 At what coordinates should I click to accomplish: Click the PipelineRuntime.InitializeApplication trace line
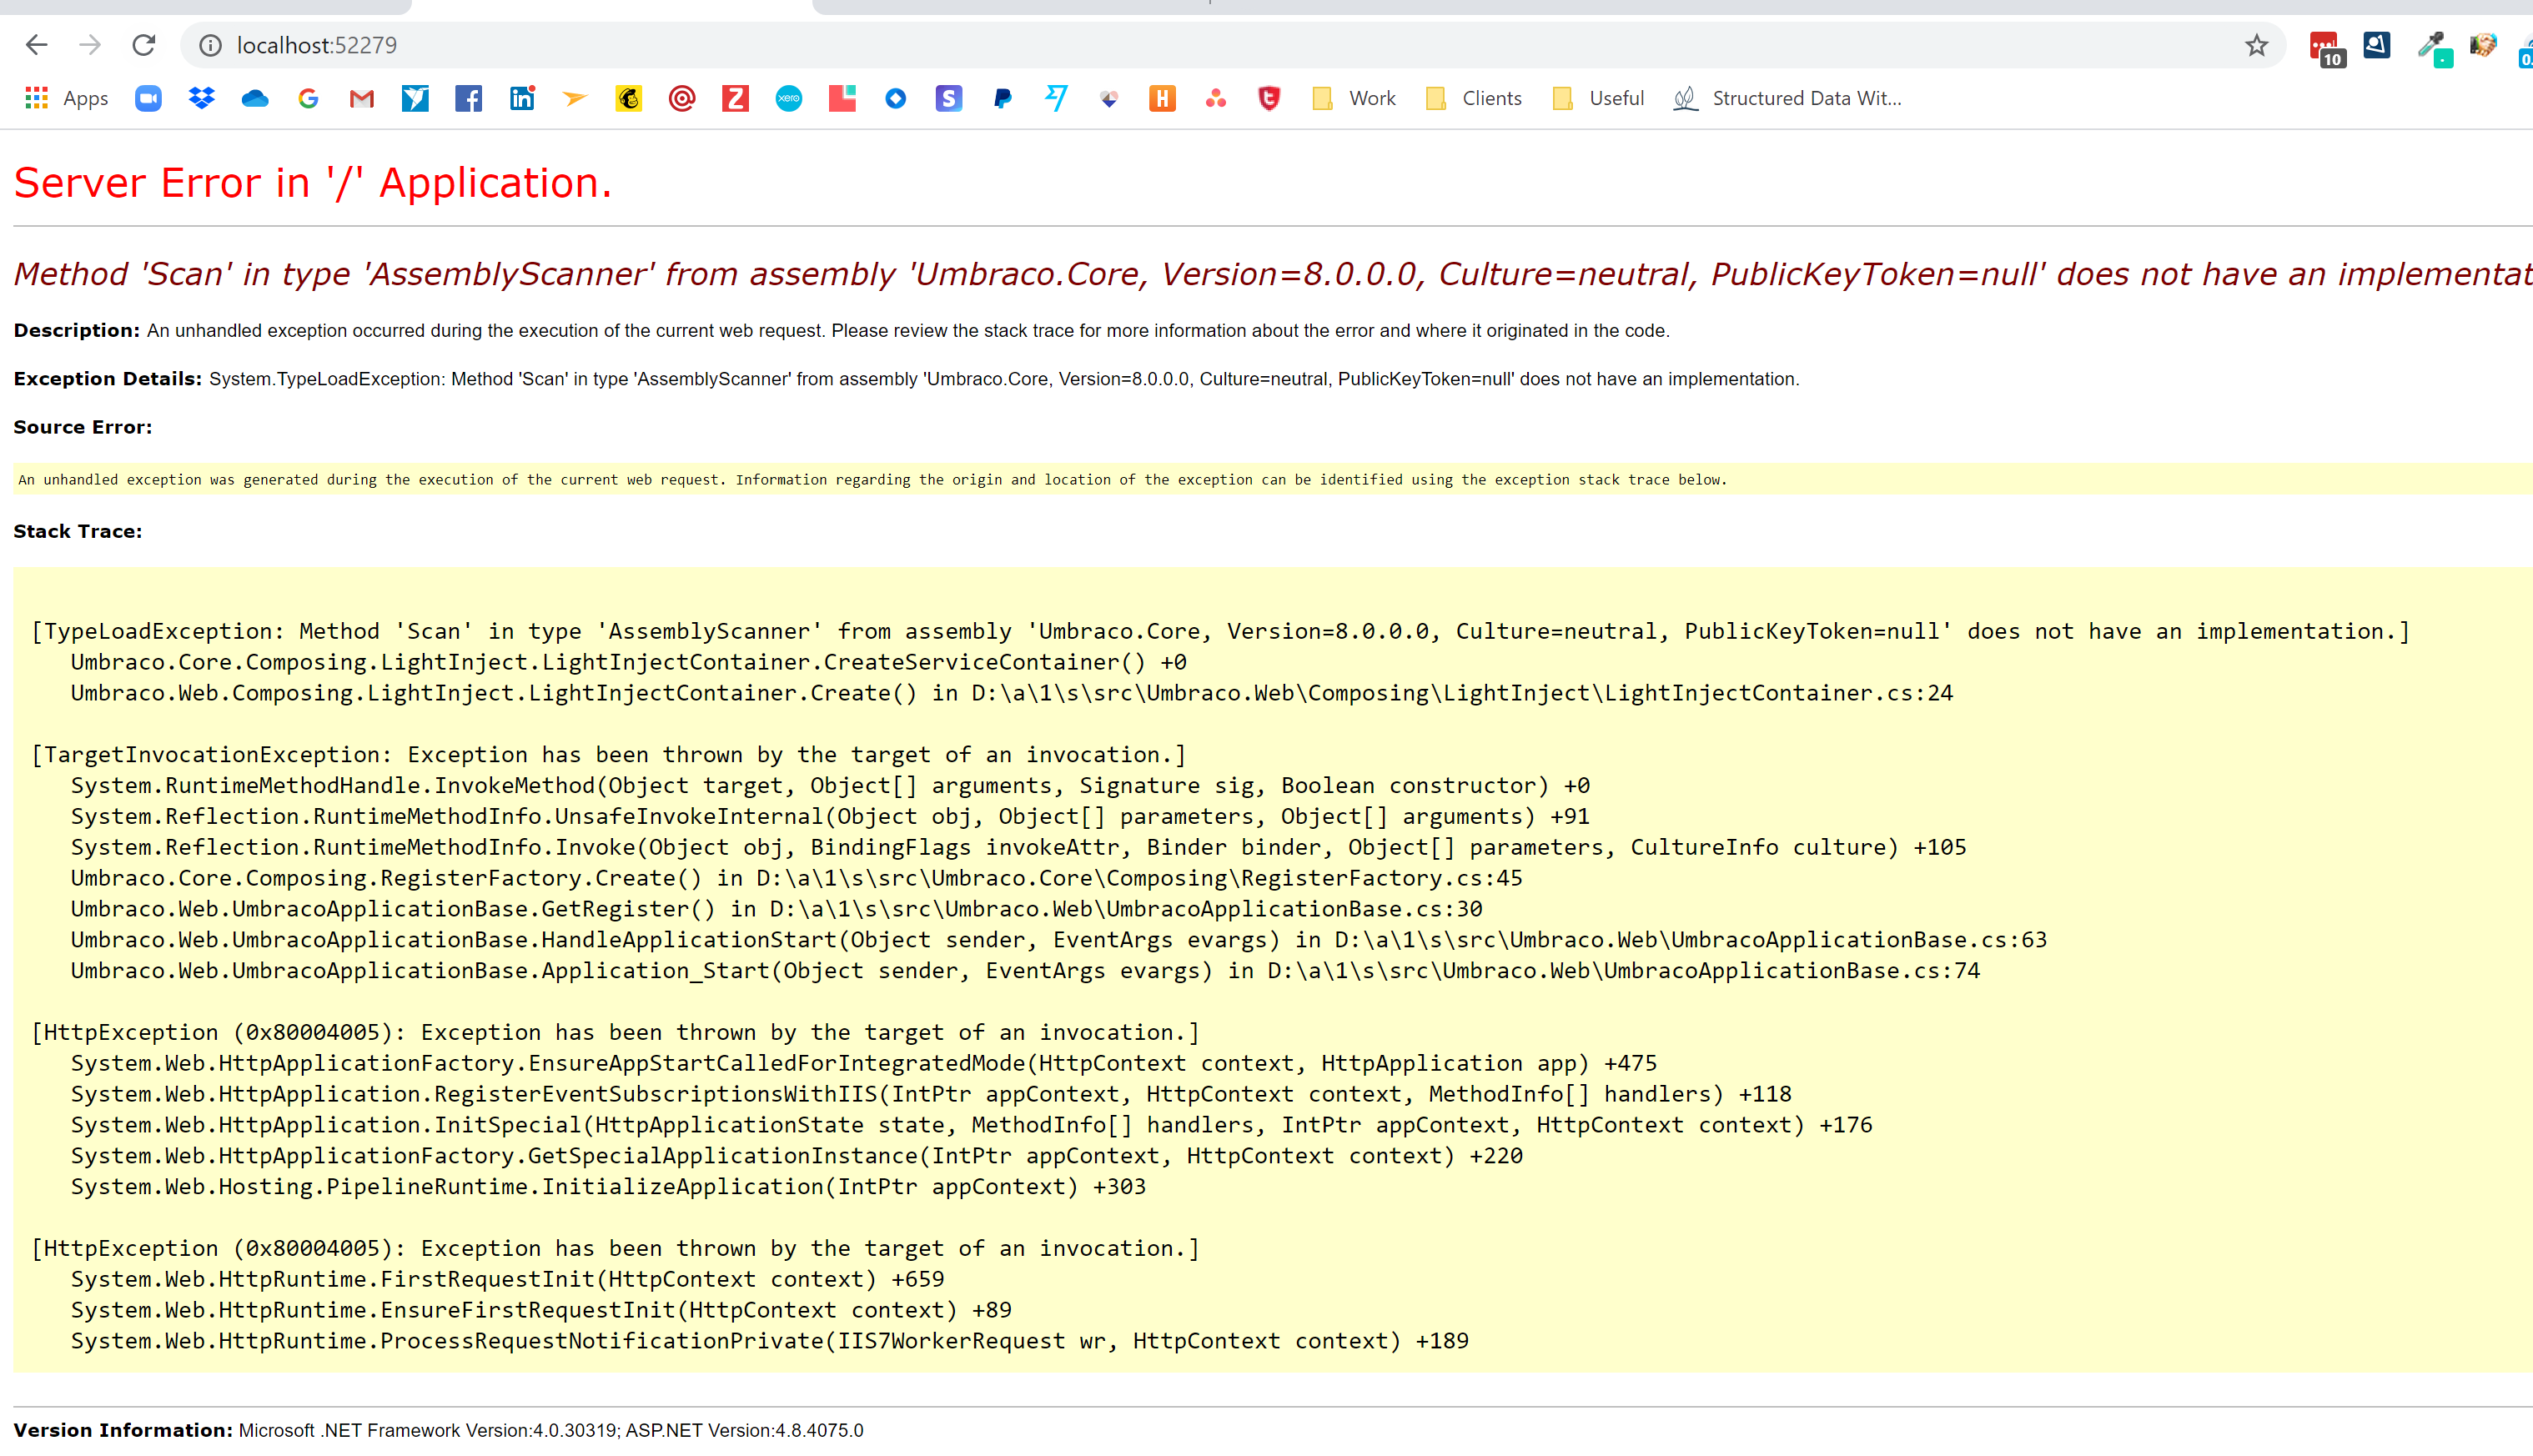pyautogui.click(x=608, y=1187)
